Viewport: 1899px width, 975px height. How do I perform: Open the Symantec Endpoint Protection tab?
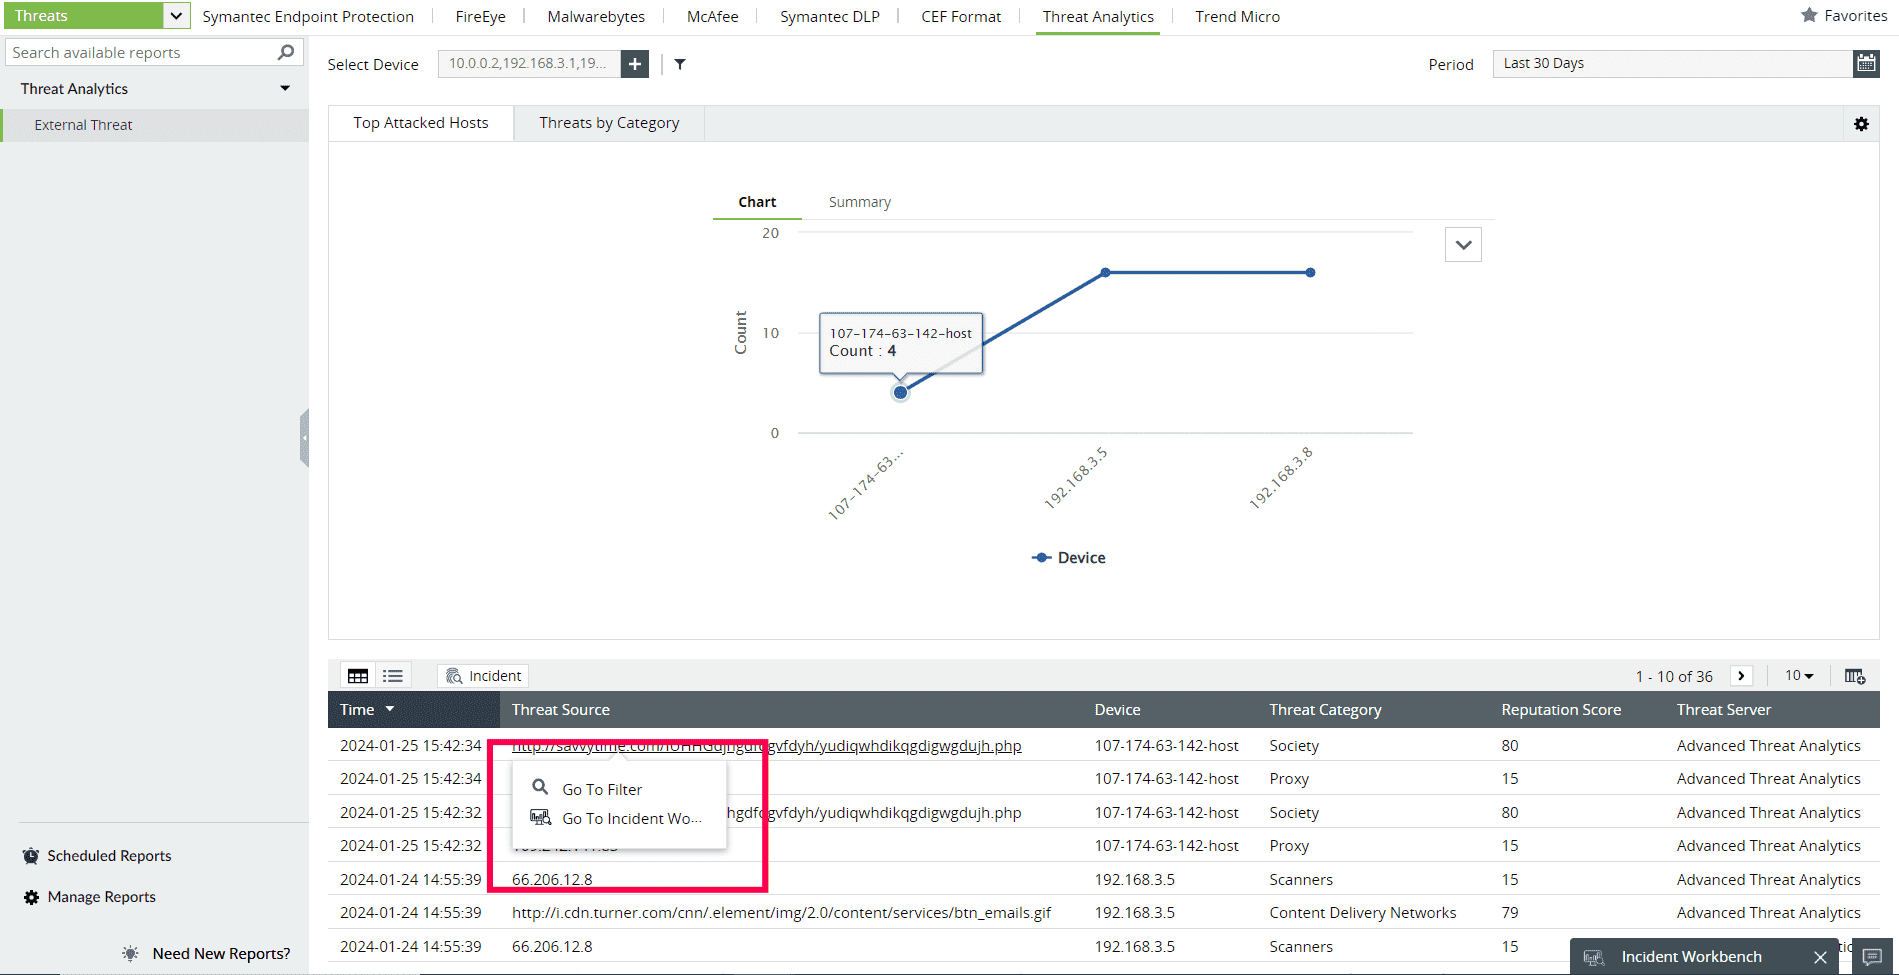tap(308, 16)
